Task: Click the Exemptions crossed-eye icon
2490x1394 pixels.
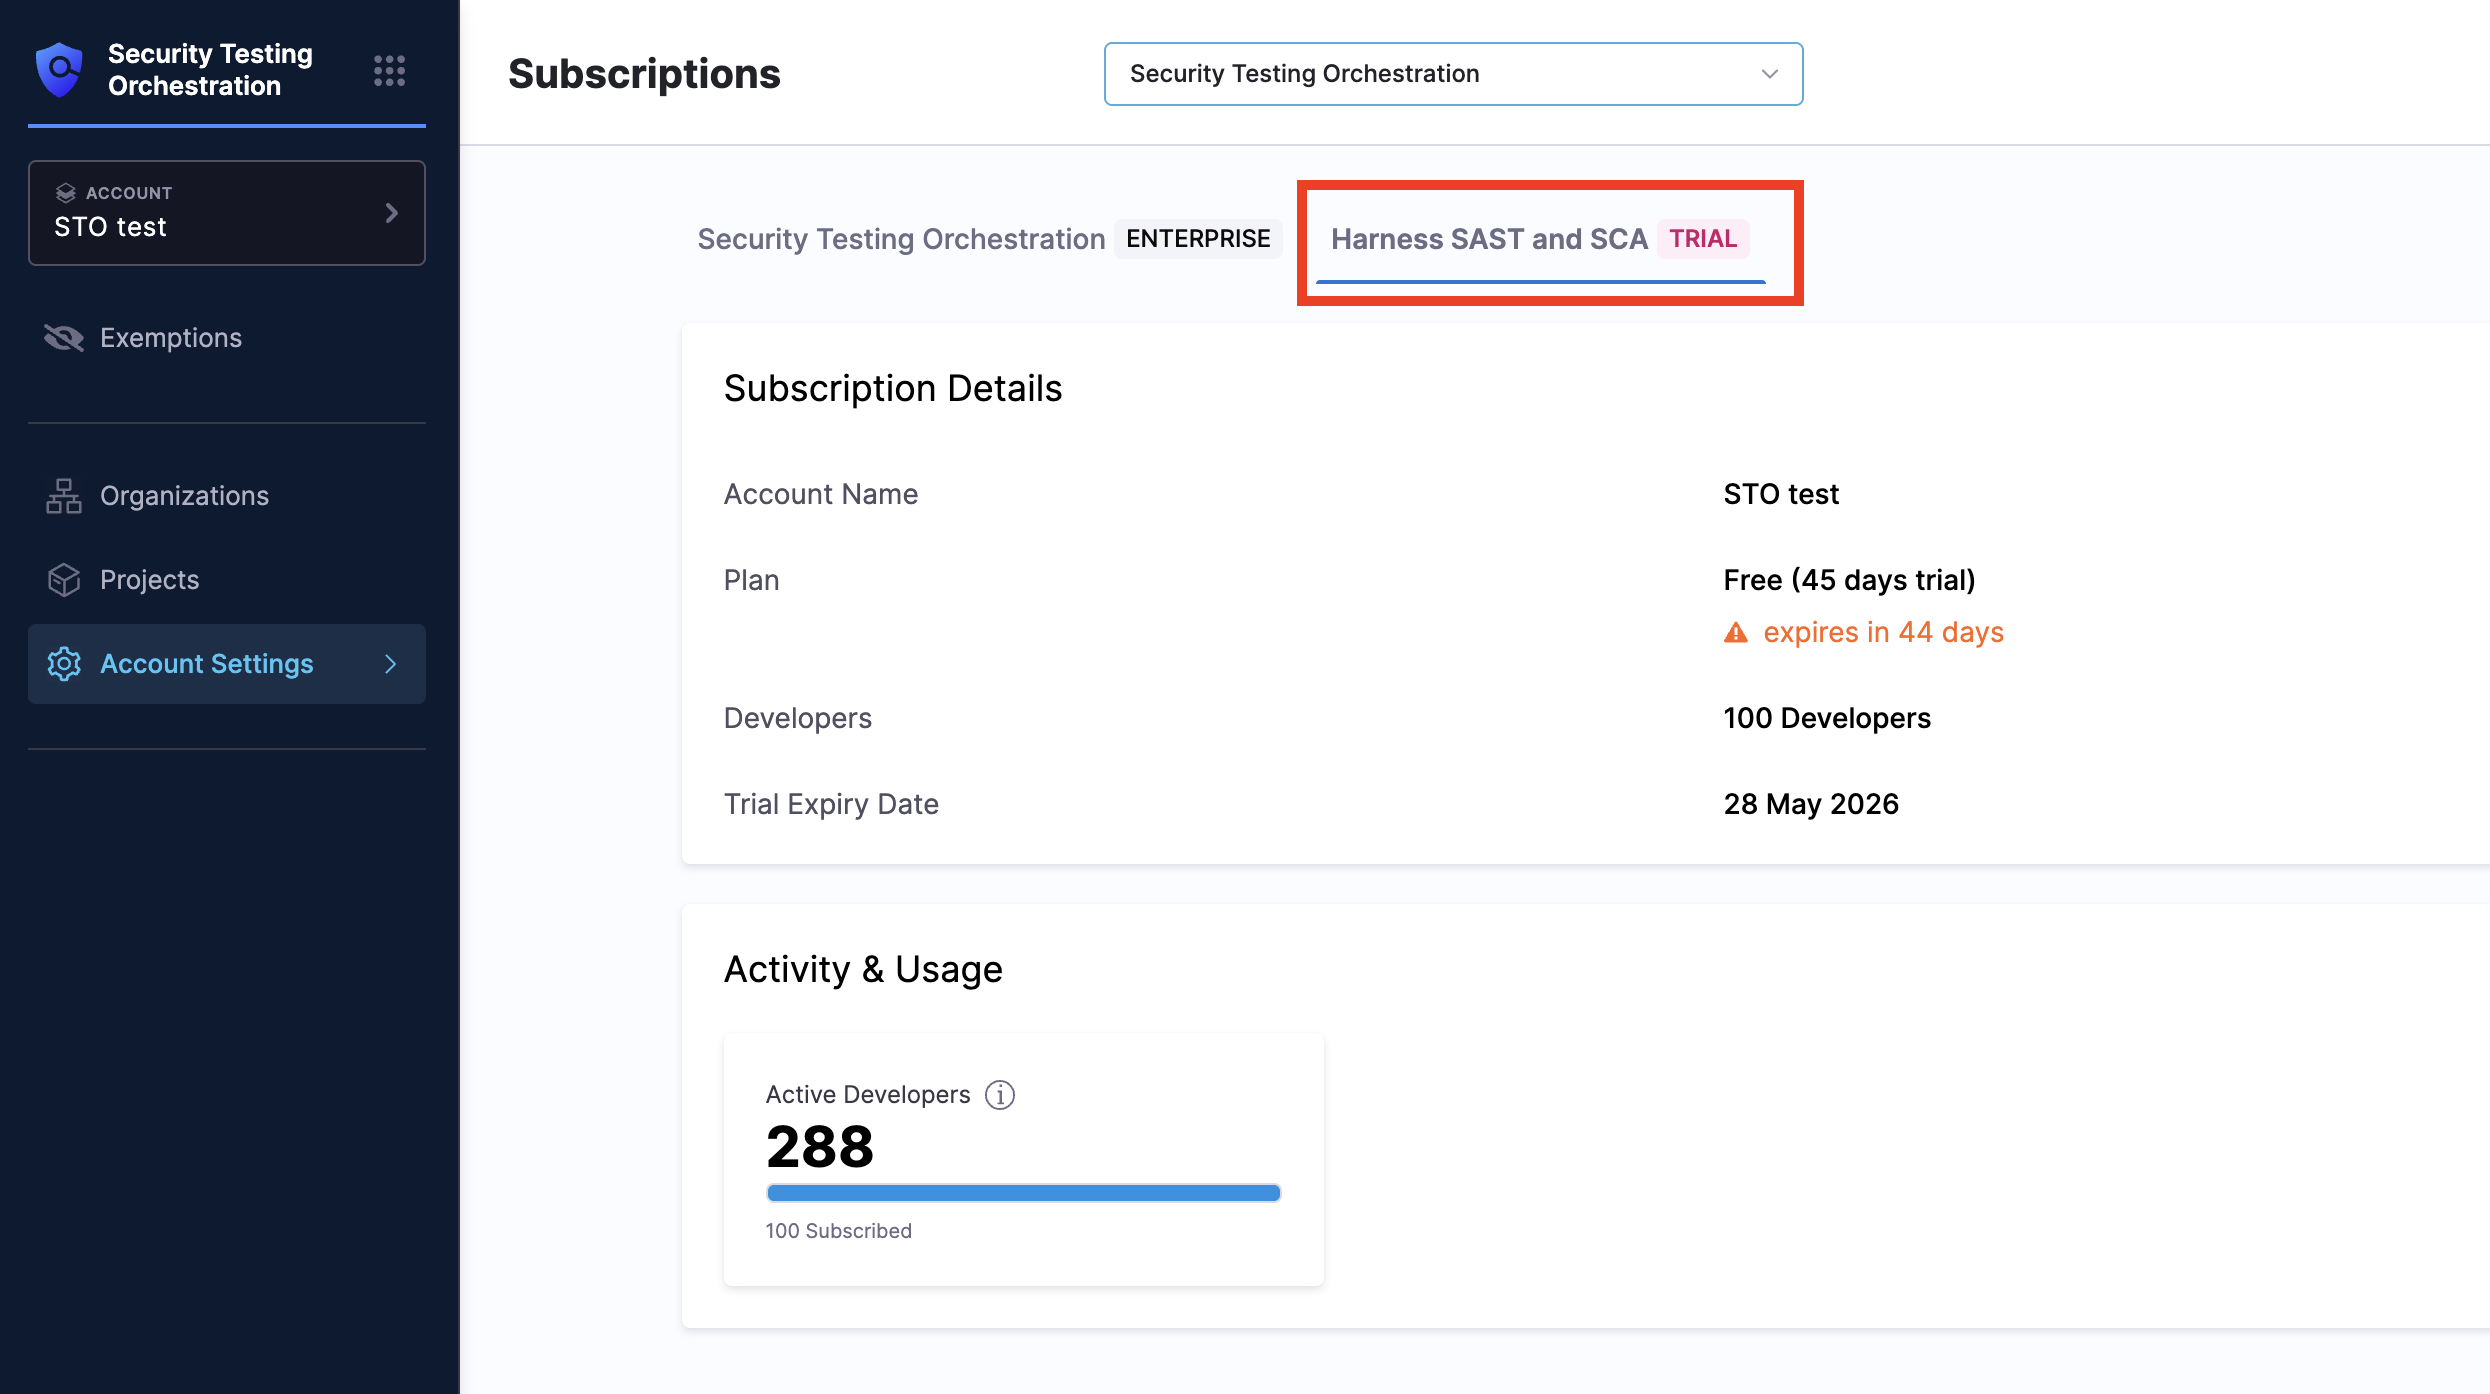Action: pyautogui.click(x=63, y=338)
